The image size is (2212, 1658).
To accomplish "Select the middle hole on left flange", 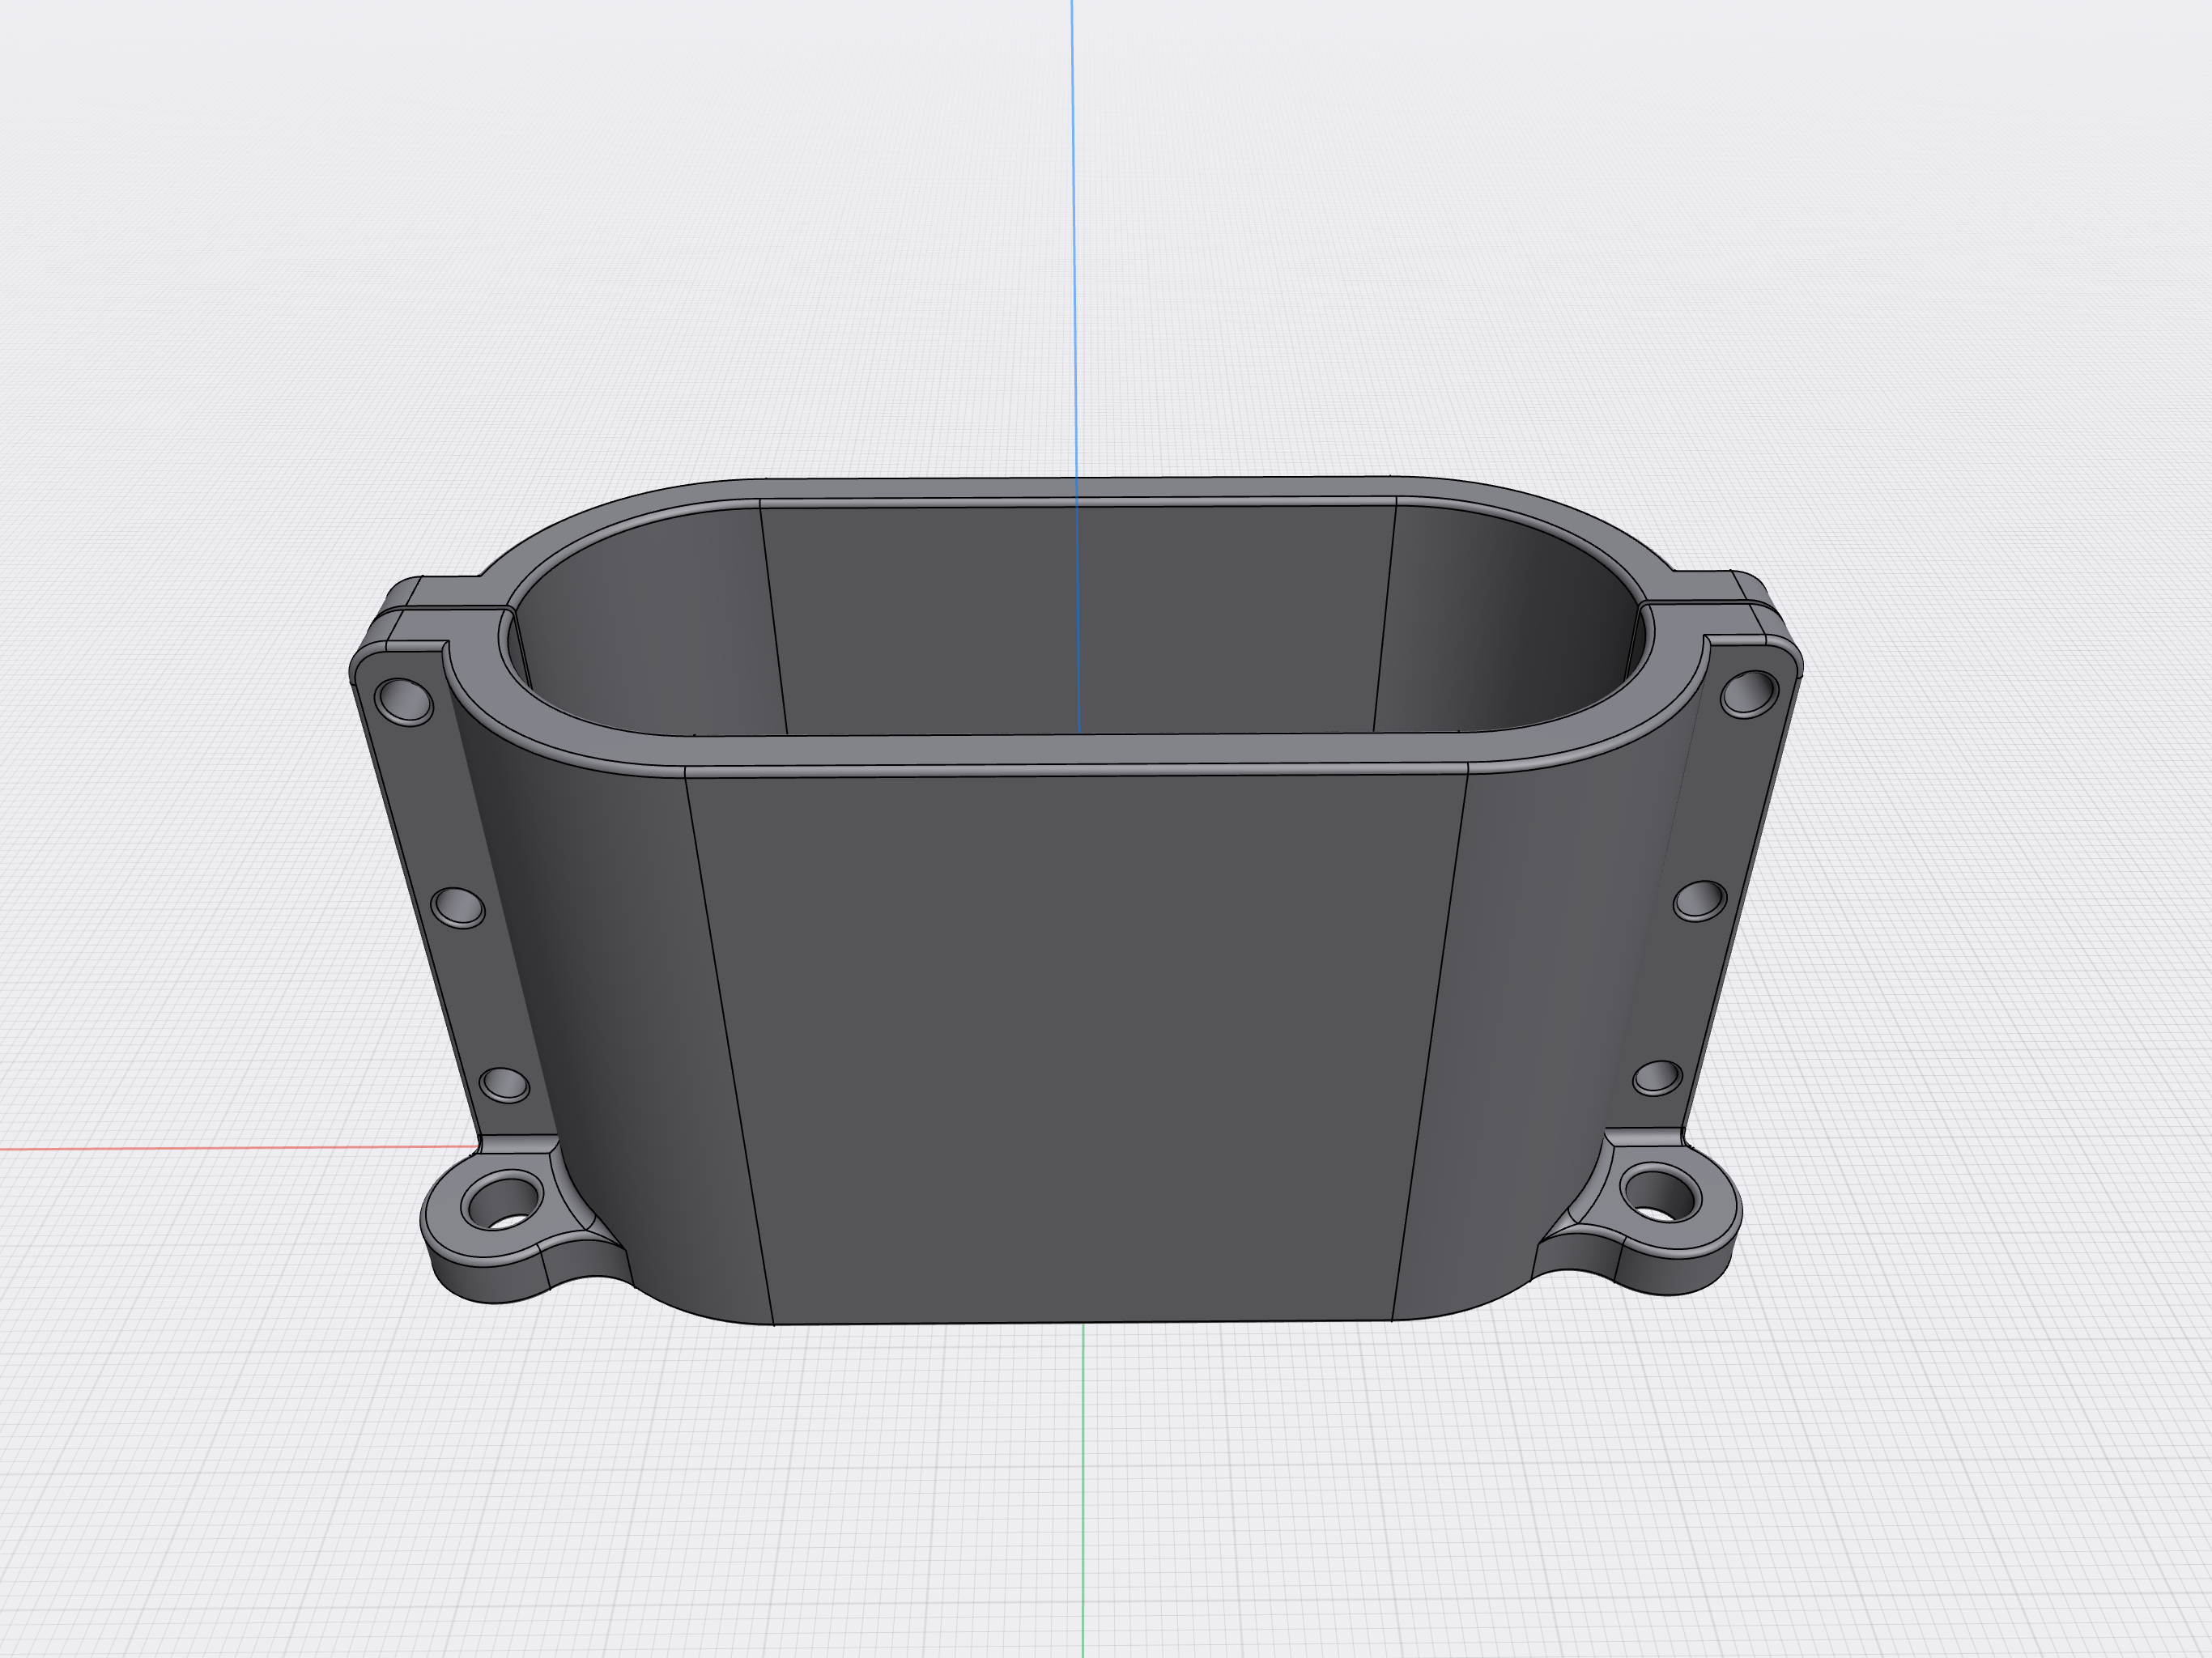I will [x=458, y=907].
